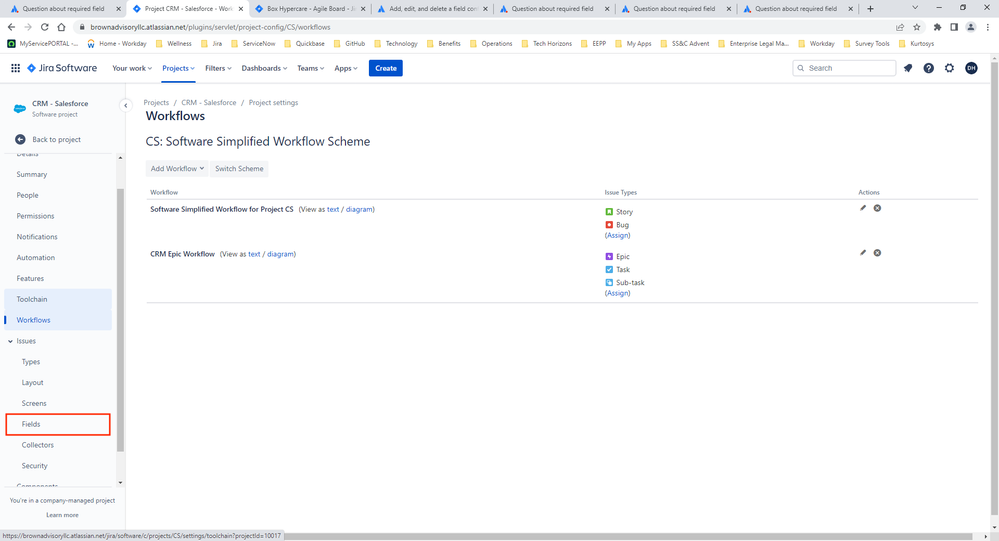Open the Teams dropdown menu
Screen dimensions: 999x541
click(310, 68)
